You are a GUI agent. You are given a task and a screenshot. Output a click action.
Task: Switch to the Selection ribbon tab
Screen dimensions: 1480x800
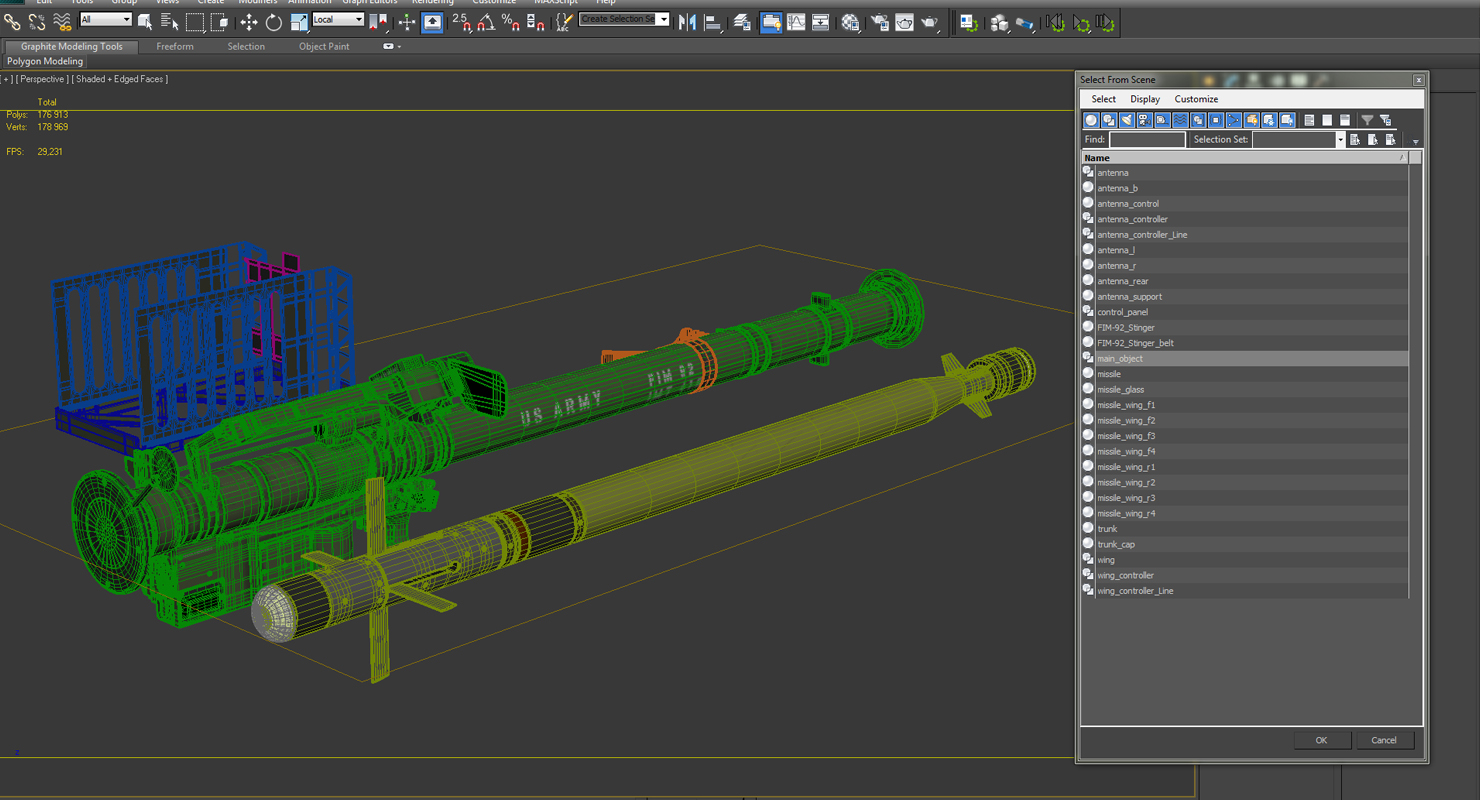tap(246, 46)
